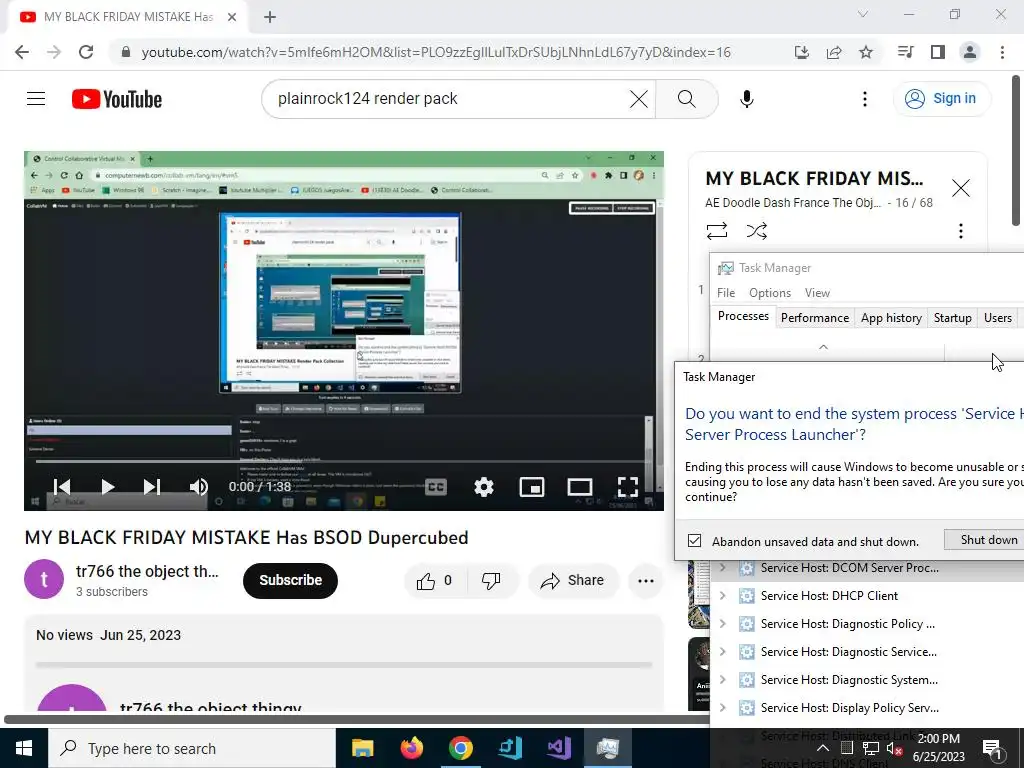Screen dimensions: 1024x768
Task: Open the playlist three-dot options menu
Action: point(961,231)
